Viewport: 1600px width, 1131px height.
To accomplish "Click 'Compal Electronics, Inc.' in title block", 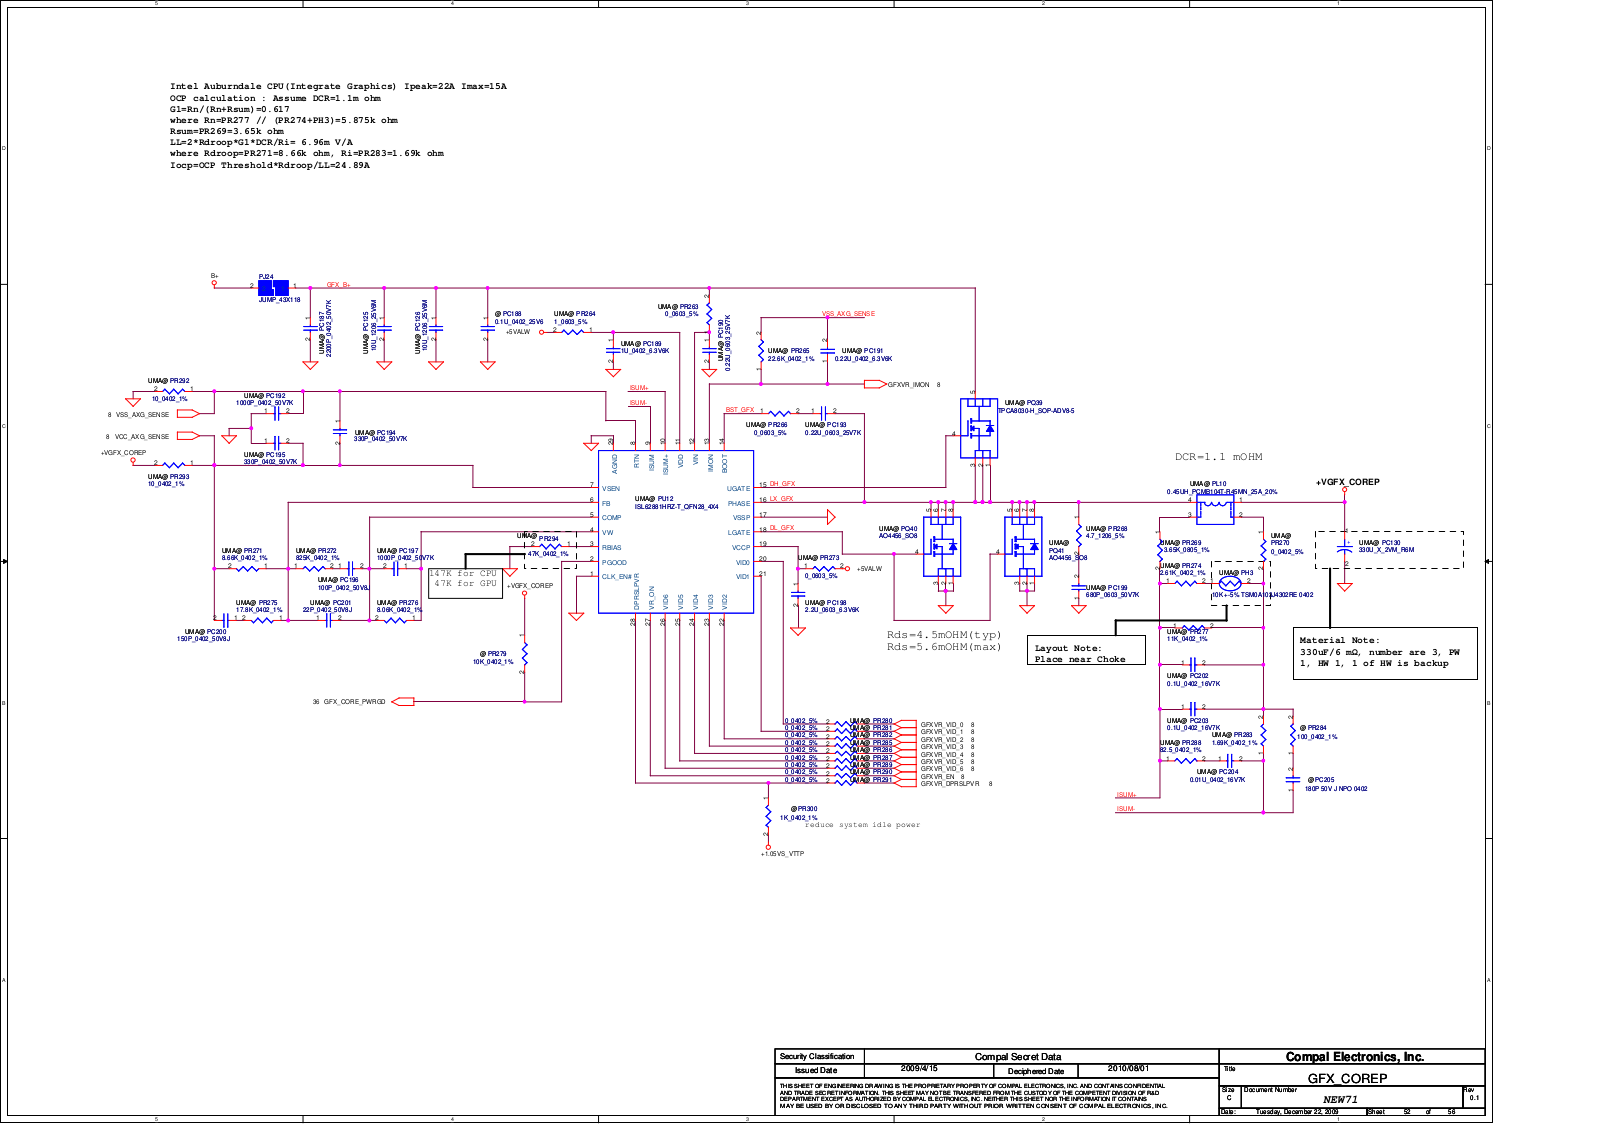I will tap(1354, 1057).
